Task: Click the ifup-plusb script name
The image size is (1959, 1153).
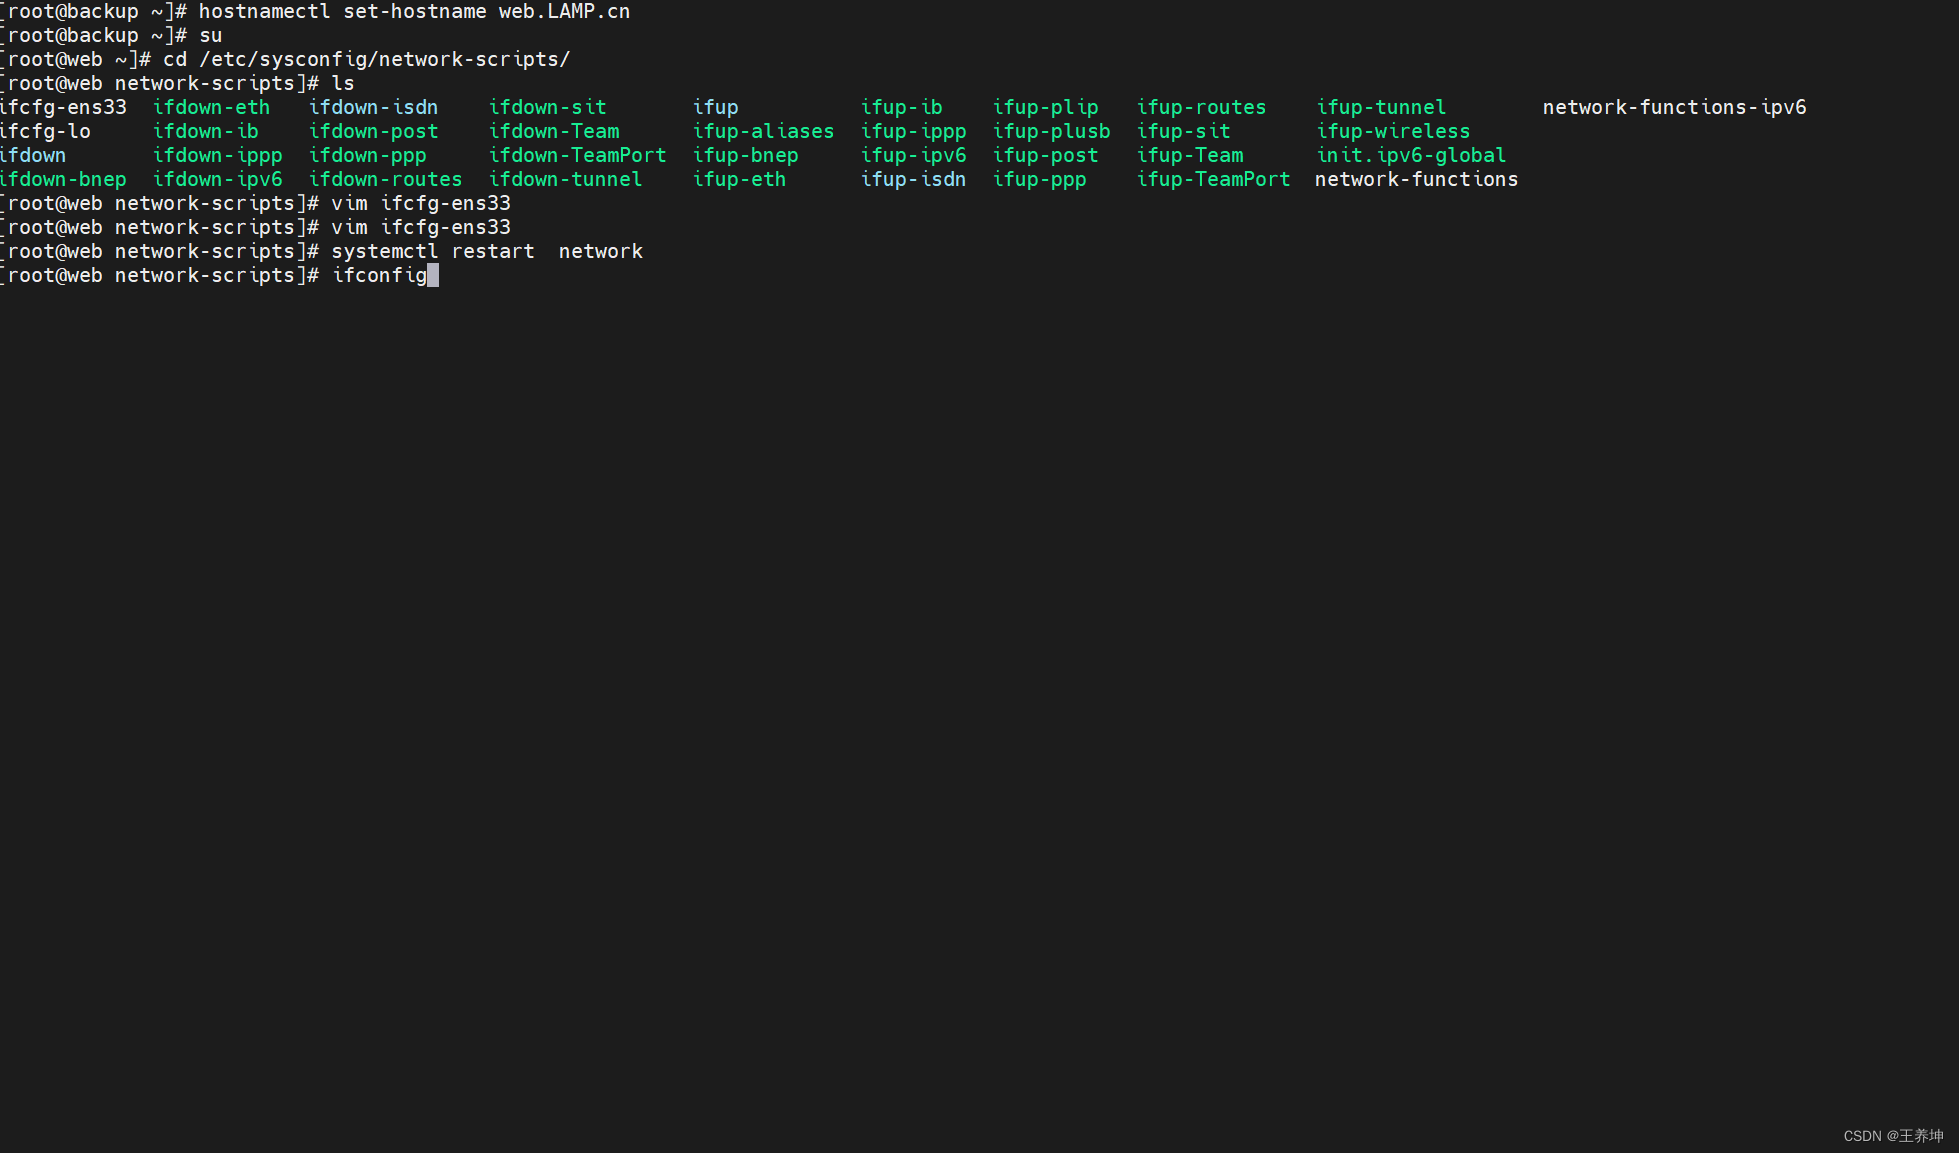Action: [1051, 131]
